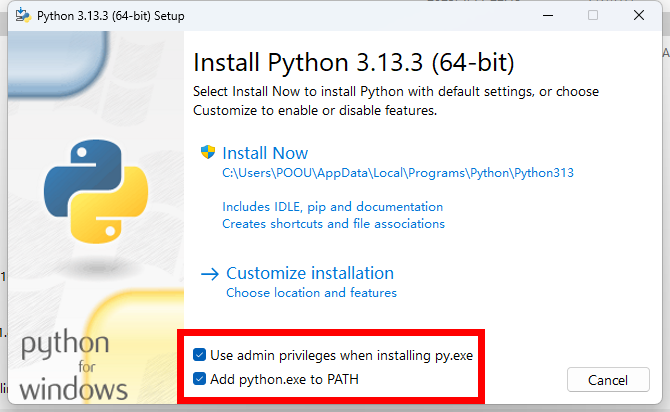Viewport: 670px width, 412px height.
Task: Minimize the Python Setup window
Action: (548, 15)
